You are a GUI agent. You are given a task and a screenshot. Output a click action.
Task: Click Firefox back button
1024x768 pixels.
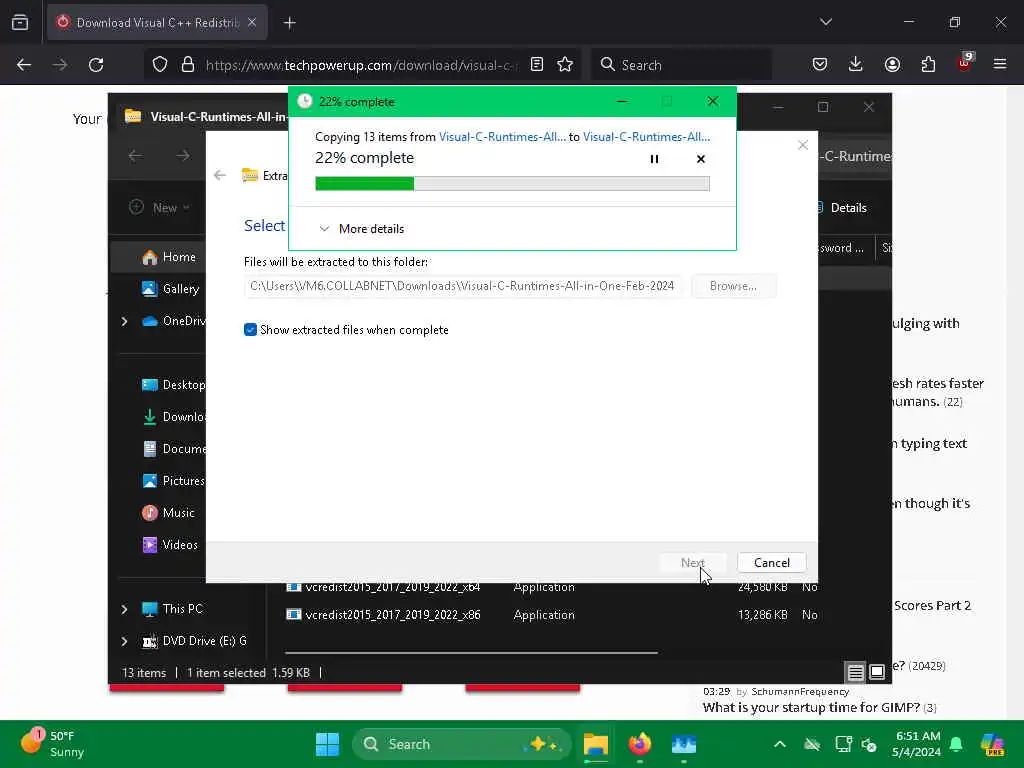24,65
